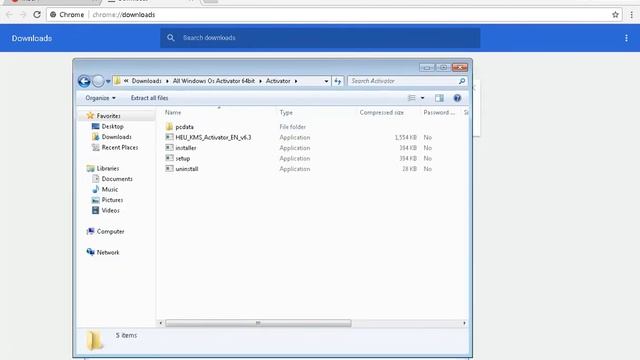Viewport: 640px width, 360px height.
Task: Click the Chrome address bar URL
Action: (124, 15)
